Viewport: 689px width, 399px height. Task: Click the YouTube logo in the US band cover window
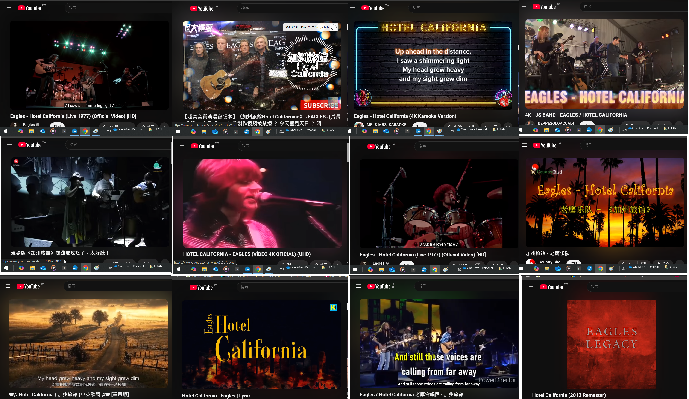point(545,6)
